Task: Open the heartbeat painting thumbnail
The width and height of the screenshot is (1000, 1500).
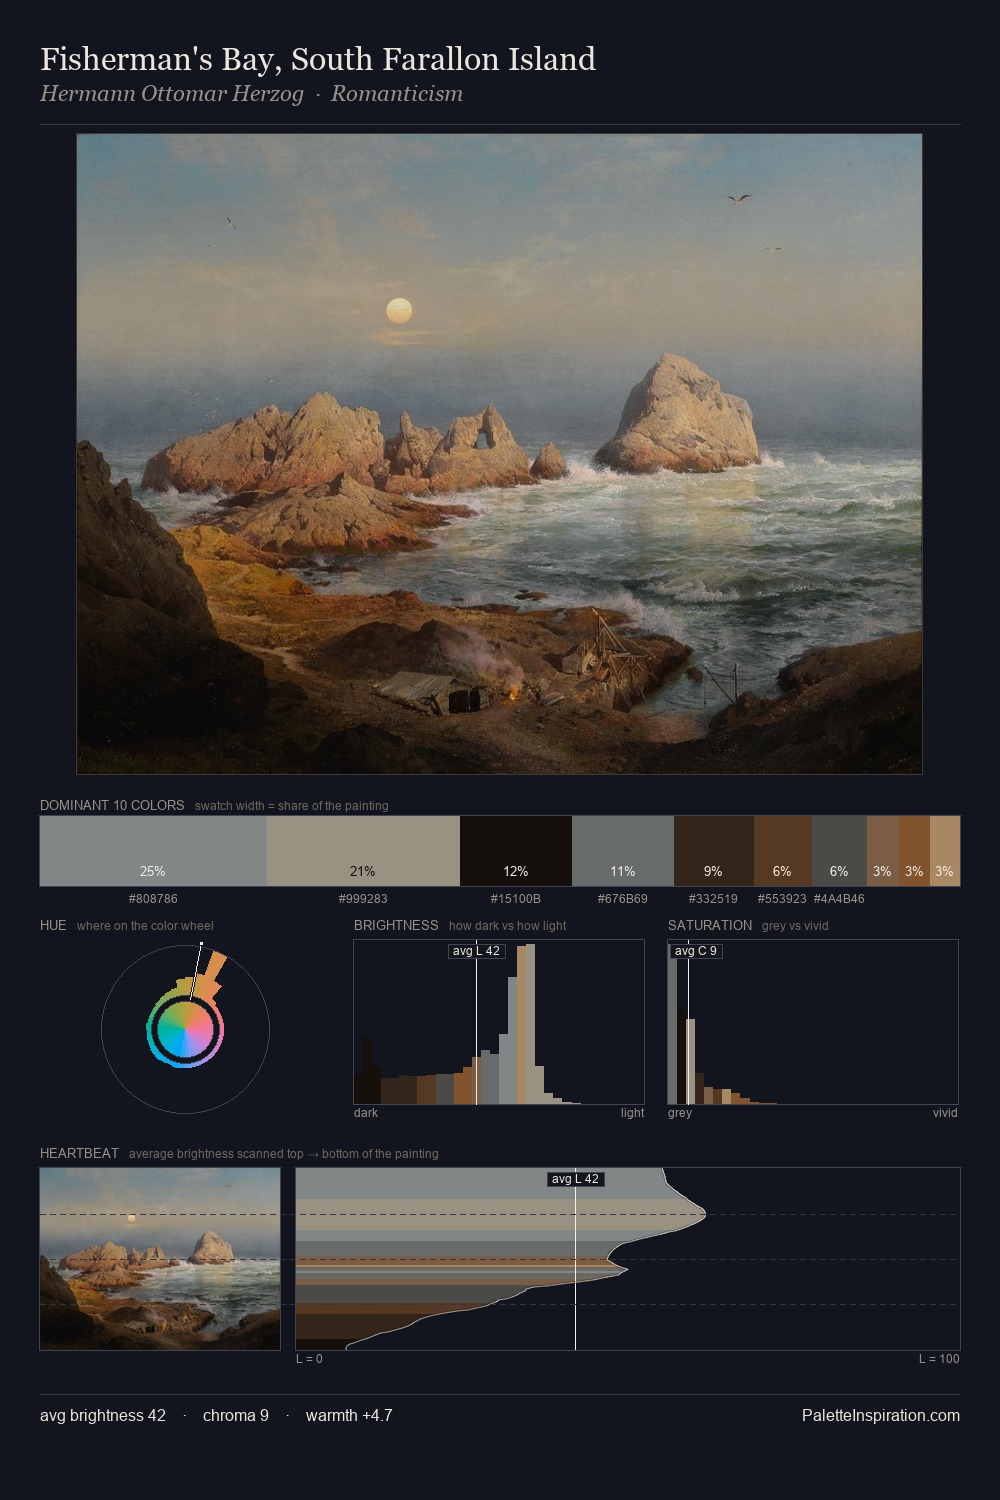Action: (x=160, y=1259)
